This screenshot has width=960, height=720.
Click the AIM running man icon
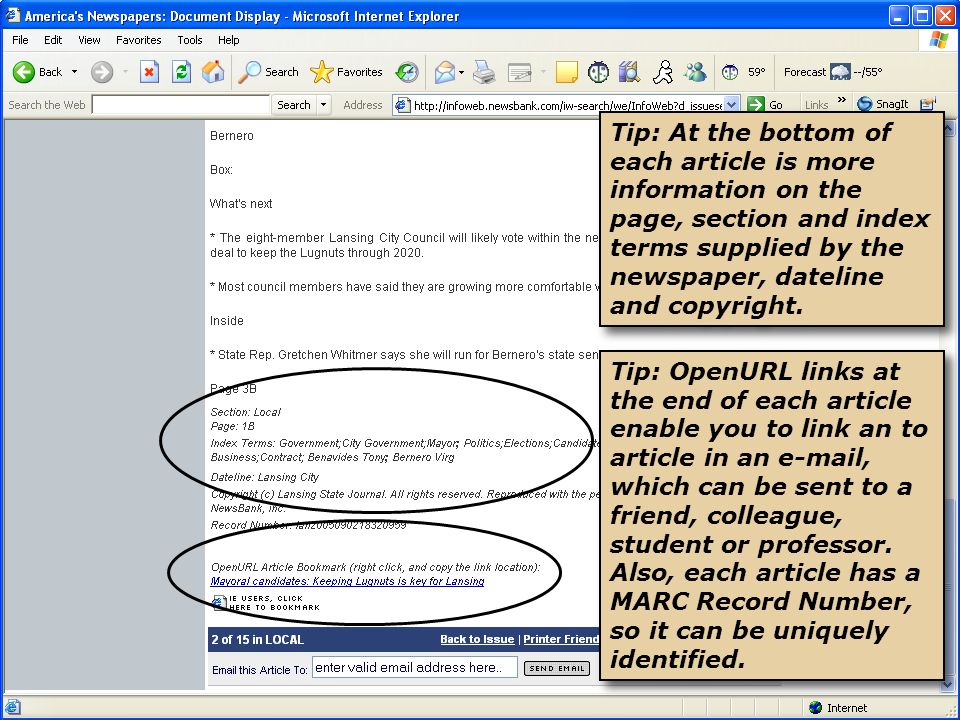point(663,72)
